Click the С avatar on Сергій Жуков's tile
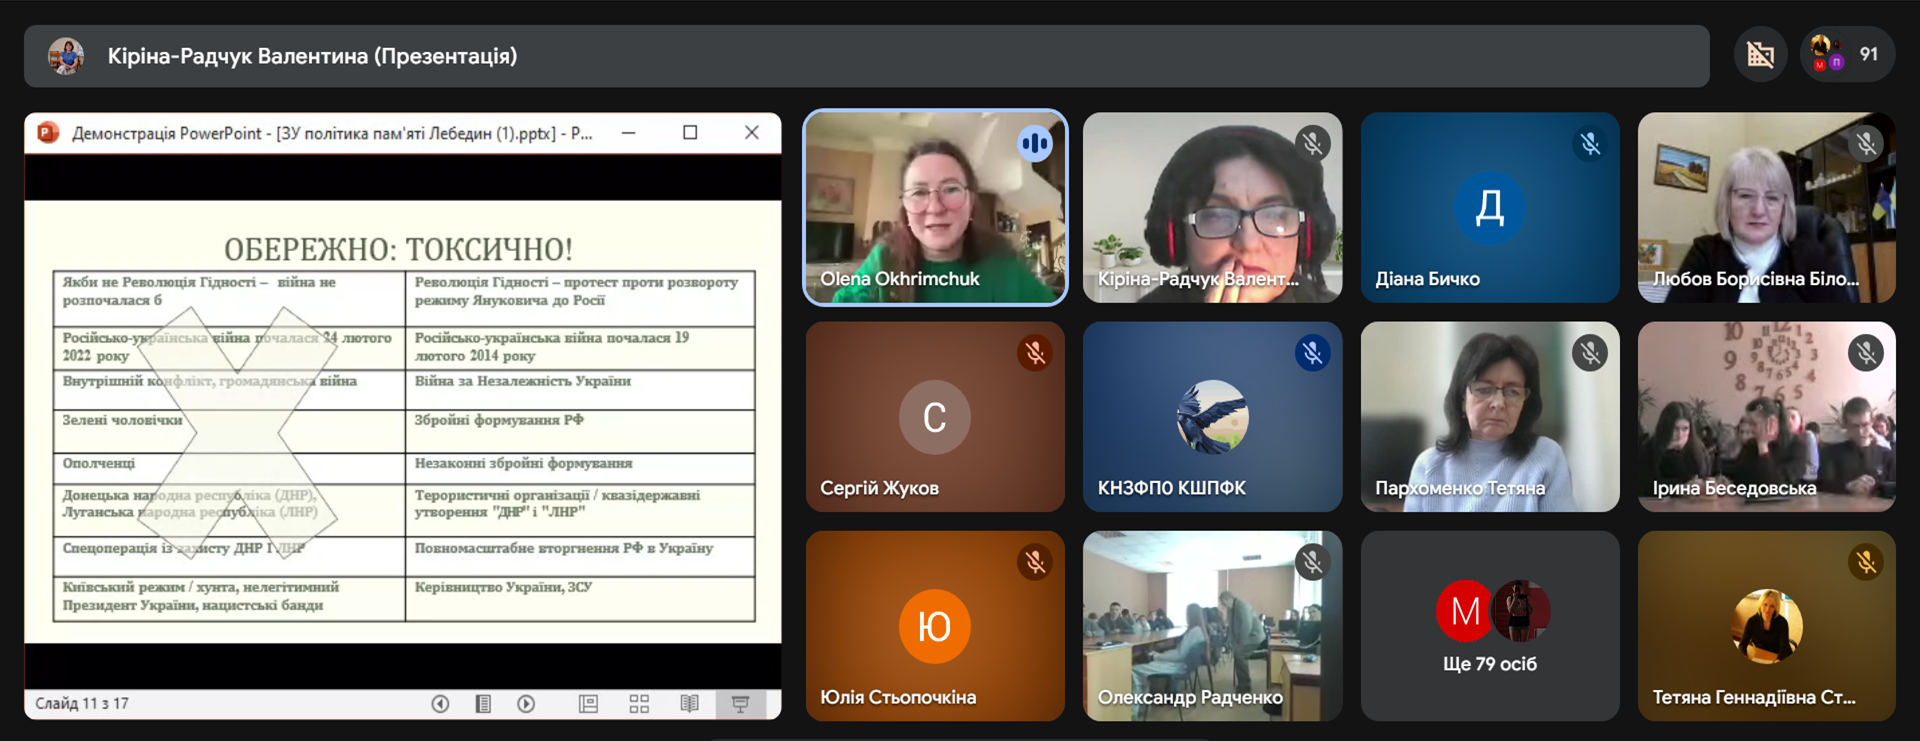1920x741 pixels. click(935, 417)
